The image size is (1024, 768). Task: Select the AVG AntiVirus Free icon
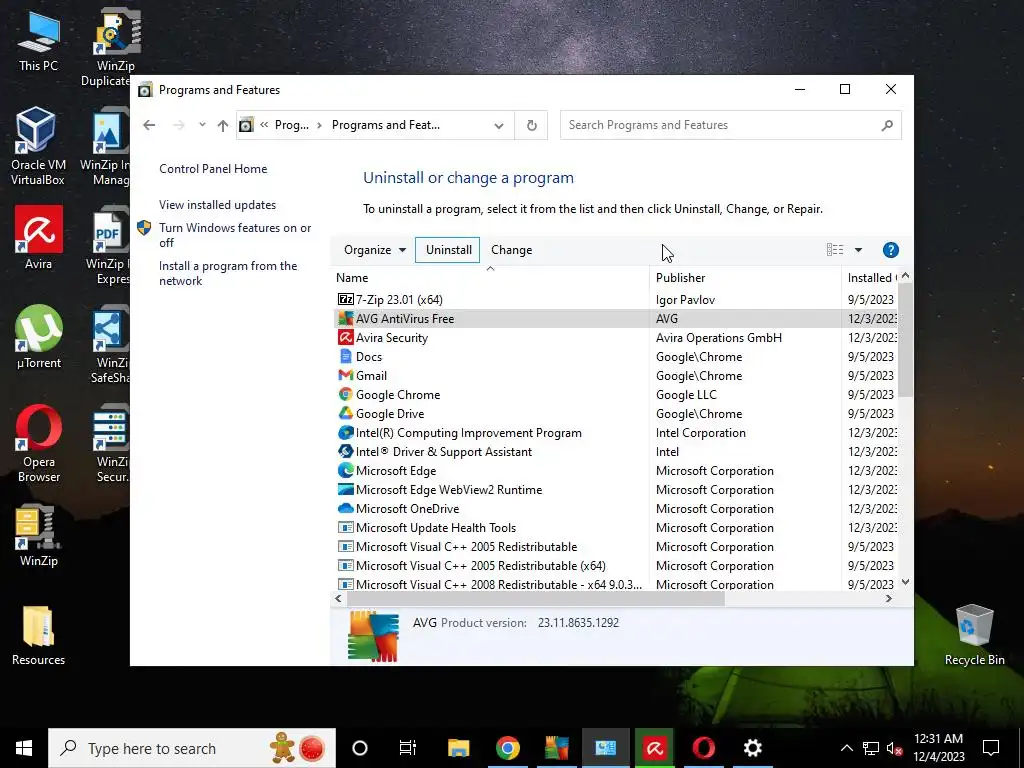345,318
